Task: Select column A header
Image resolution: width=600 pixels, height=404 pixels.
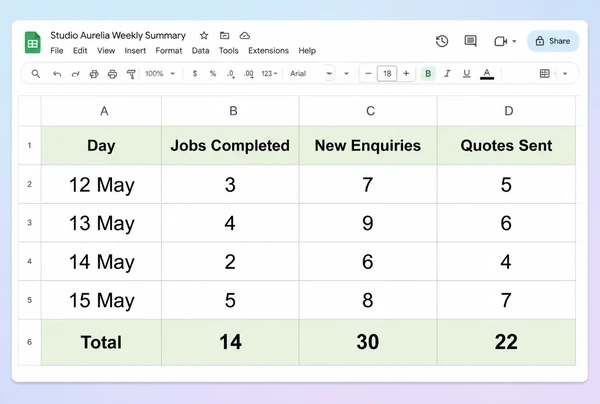Action: click(101, 111)
